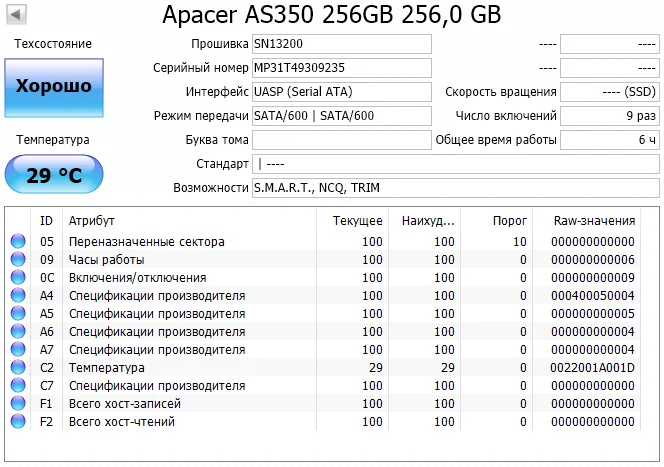
Task: Click the Raw-значения column header
Action: coord(587,221)
